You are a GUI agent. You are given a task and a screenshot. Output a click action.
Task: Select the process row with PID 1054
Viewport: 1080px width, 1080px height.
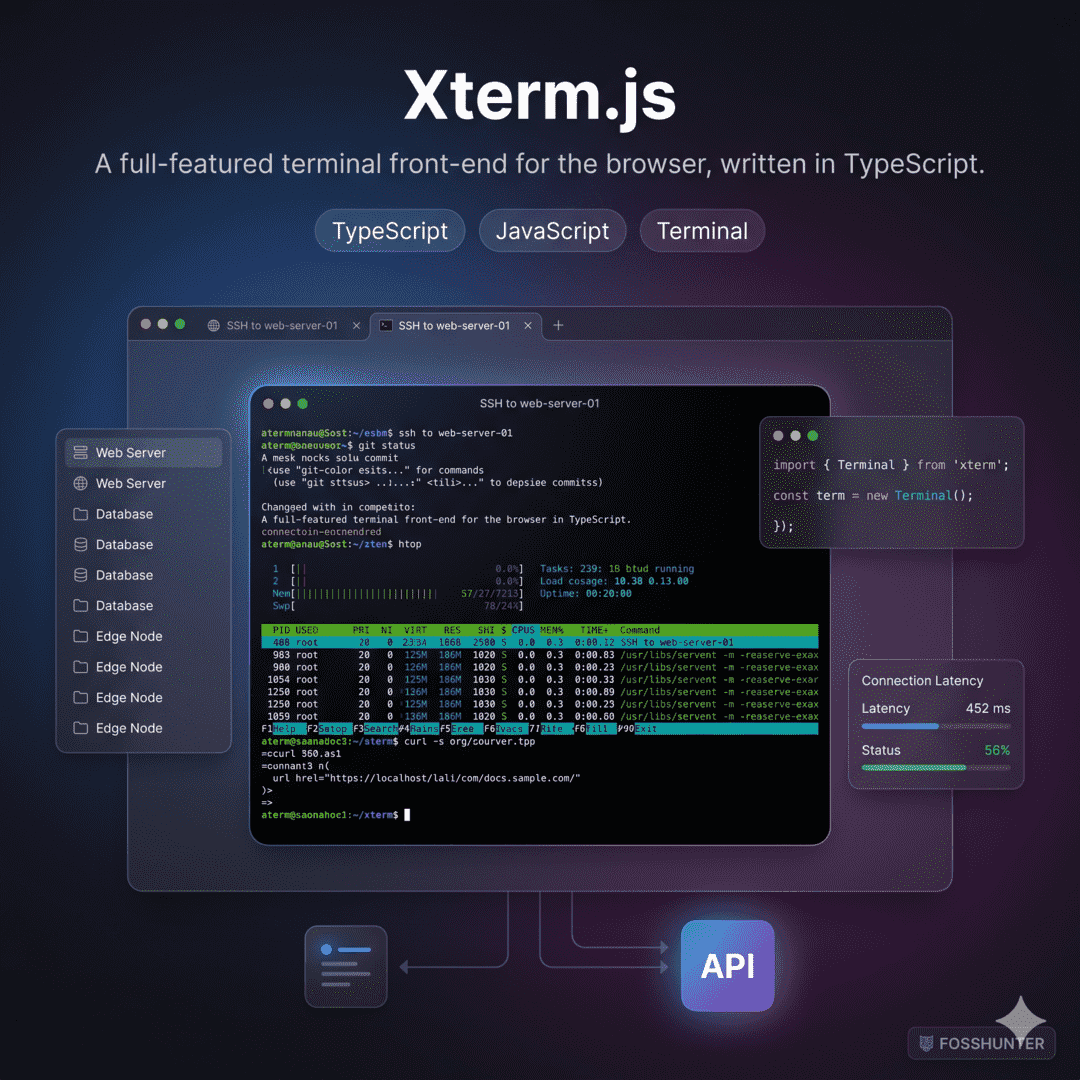click(x=539, y=680)
